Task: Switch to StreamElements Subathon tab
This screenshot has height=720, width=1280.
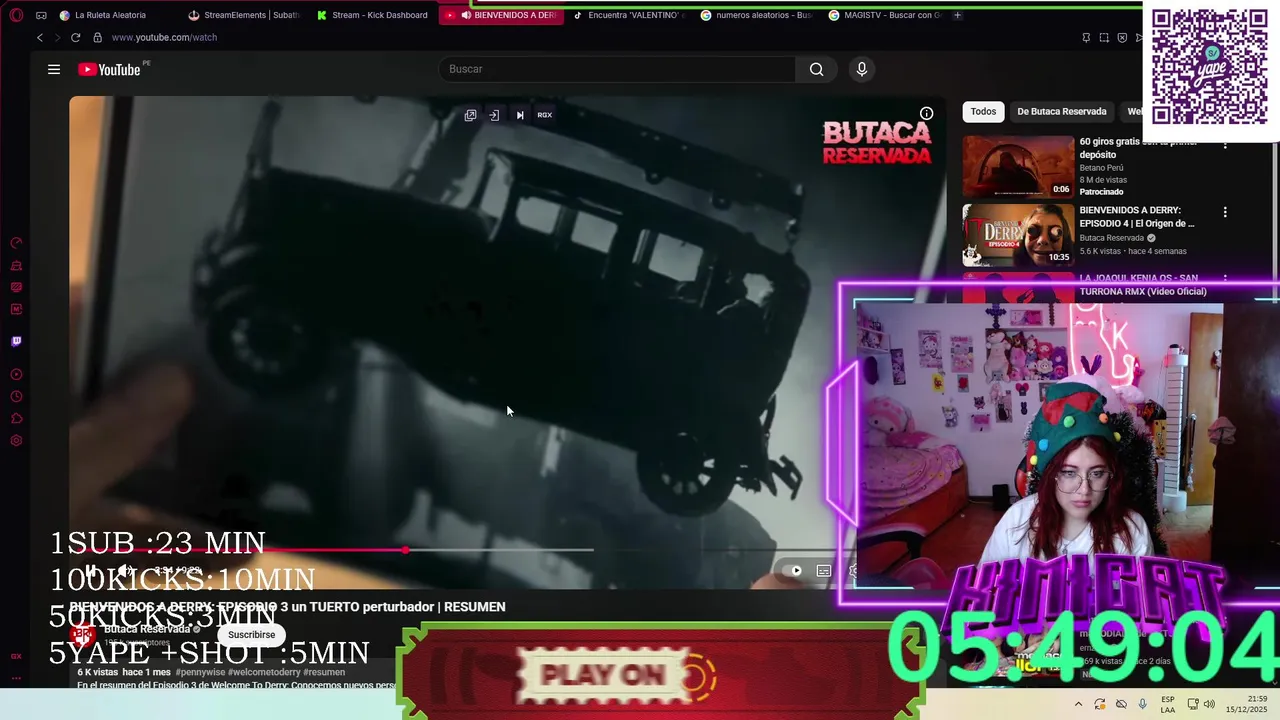Action: [x=244, y=15]
